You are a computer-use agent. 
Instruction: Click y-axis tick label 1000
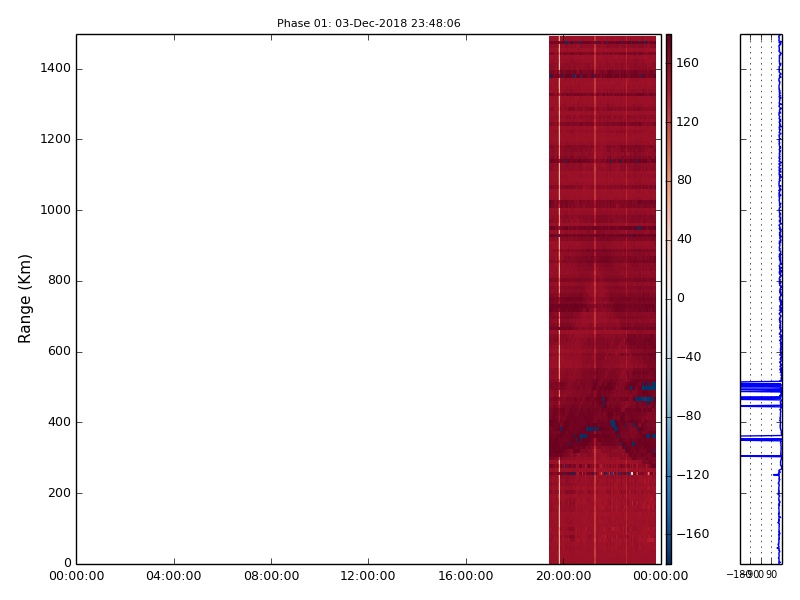pos(56,210)
